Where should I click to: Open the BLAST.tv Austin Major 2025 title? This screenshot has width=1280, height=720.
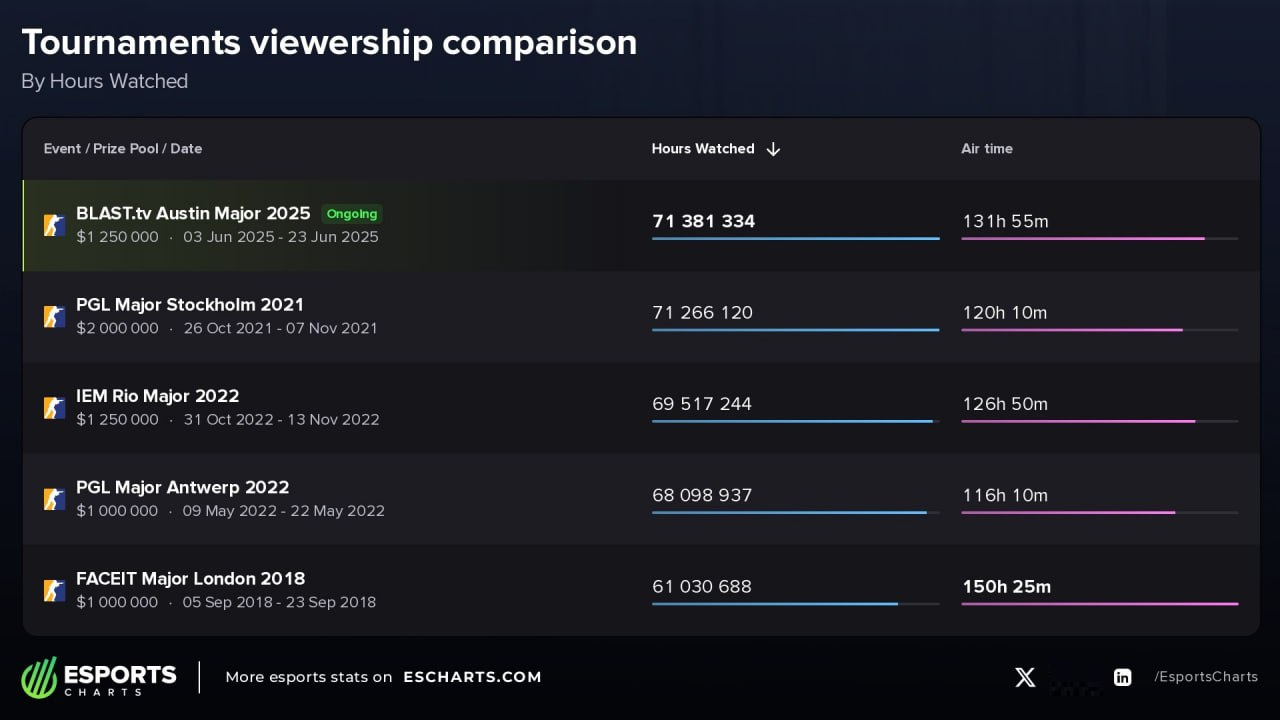[193, 213]
